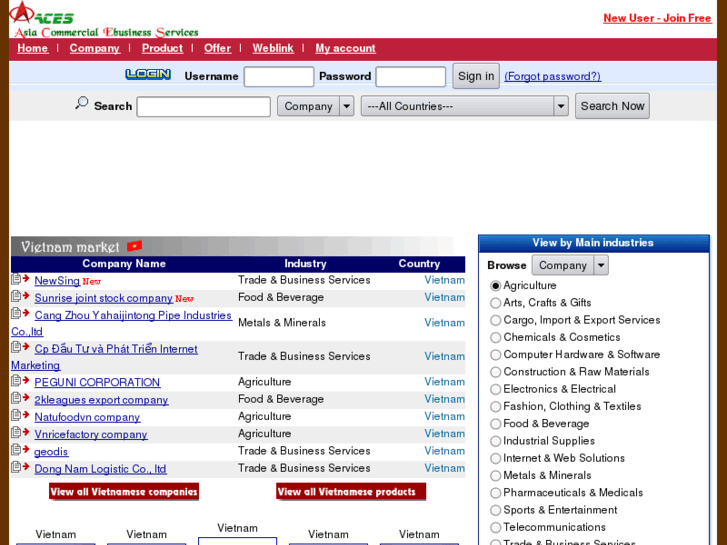The image size is (727, 545).
Task: Select Electronics & Electrical radio button
Action: [x=496, y=389]
